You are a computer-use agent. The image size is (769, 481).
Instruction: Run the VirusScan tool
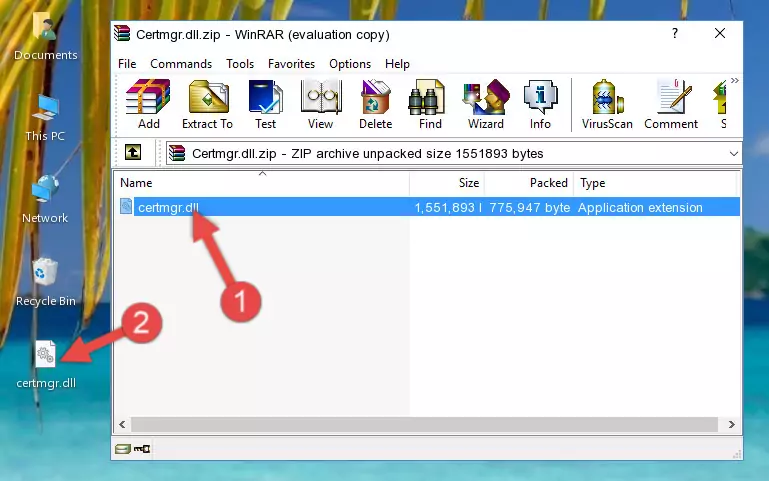pos(607,104)
